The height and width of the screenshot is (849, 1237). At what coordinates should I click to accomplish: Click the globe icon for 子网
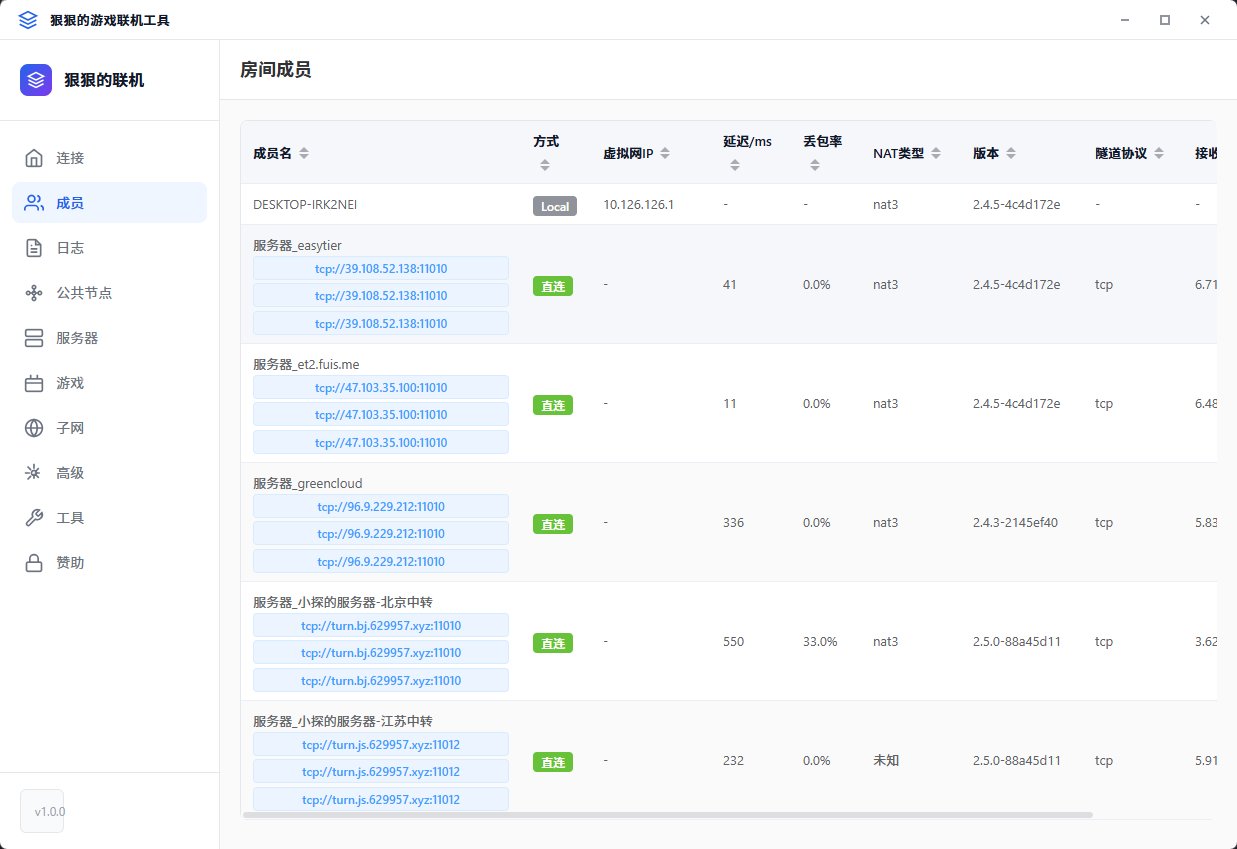tap(34, 428)
